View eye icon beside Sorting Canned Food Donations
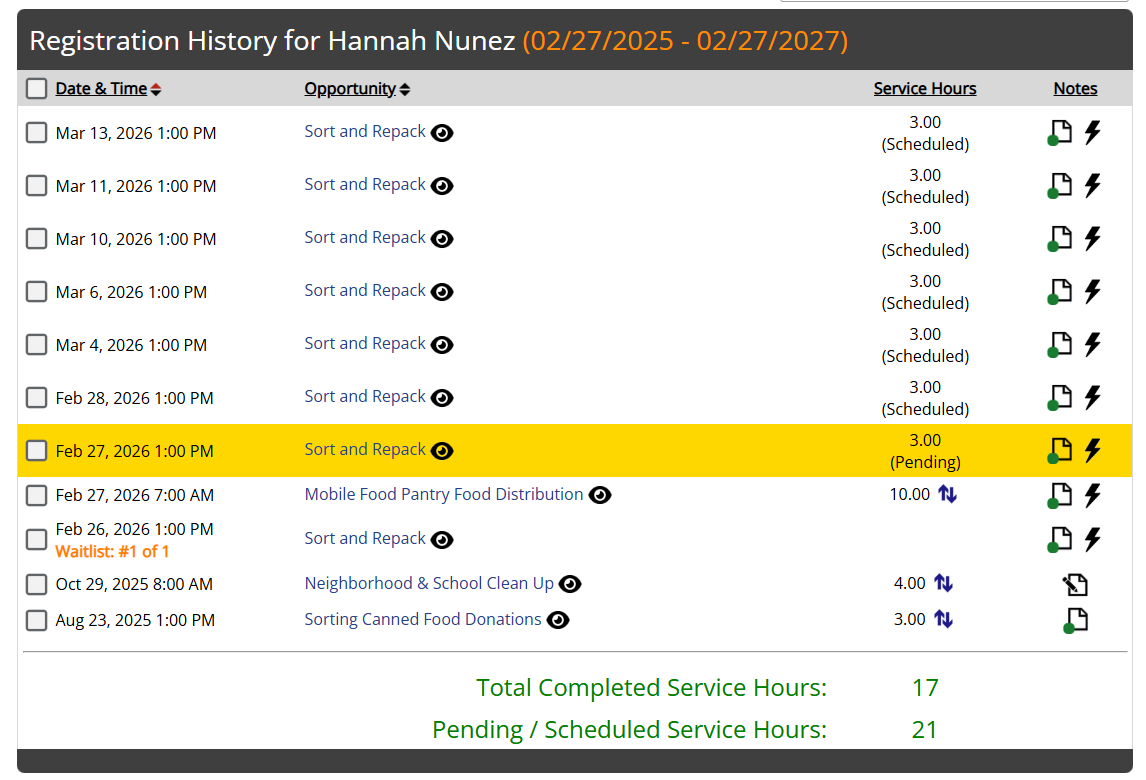 click(558, 621)
